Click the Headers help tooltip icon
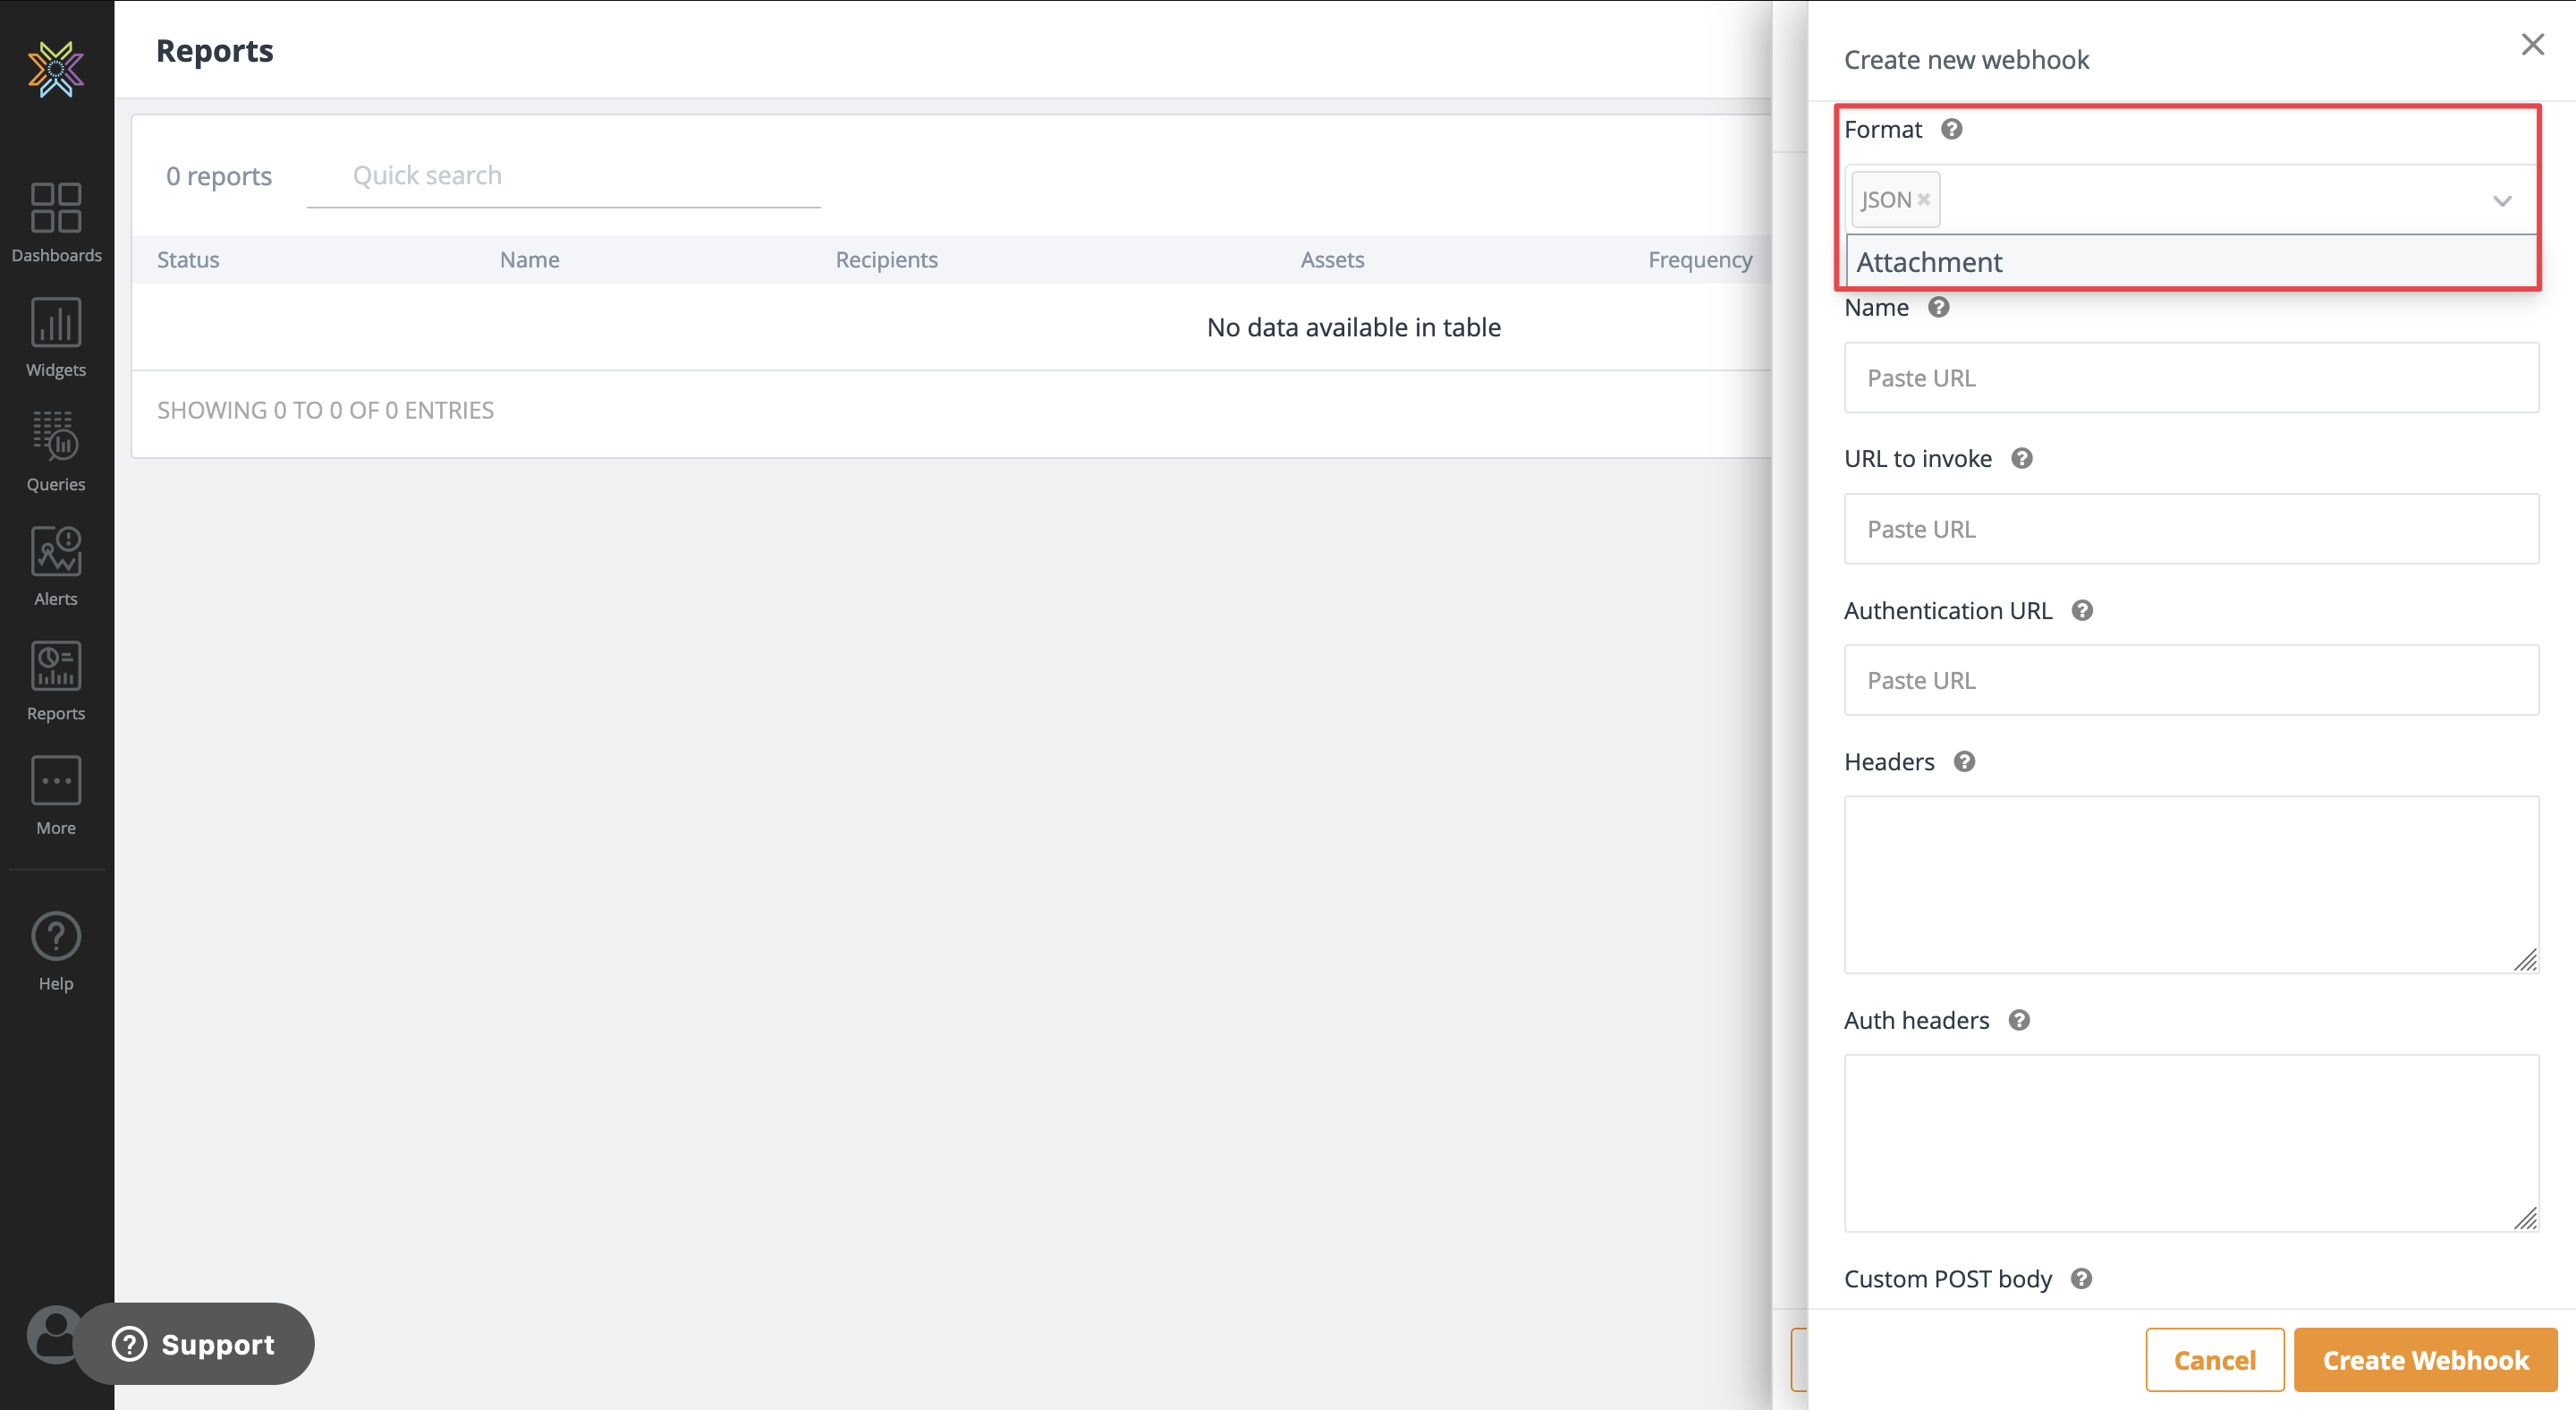The image size is (2576, 1410). pos(1964,762)
